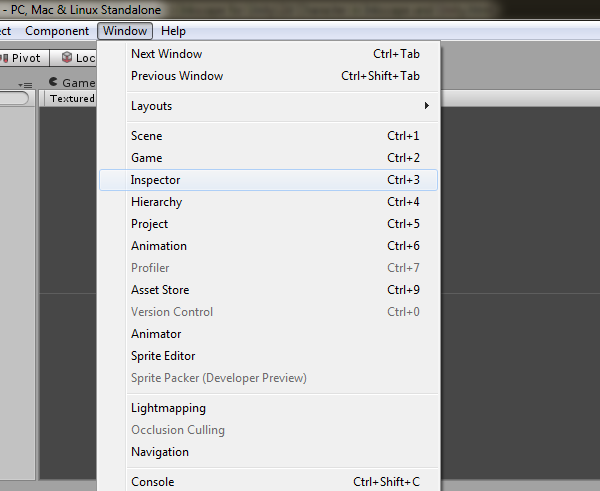Image resolution: width=600 pixels, height=491 pixels.
Task: Open the Help menu
Action: coord(173,31)
